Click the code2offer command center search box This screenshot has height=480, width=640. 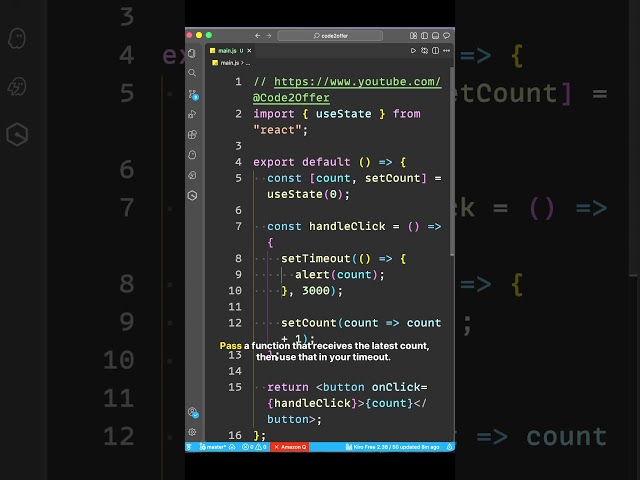click(330, 36)
